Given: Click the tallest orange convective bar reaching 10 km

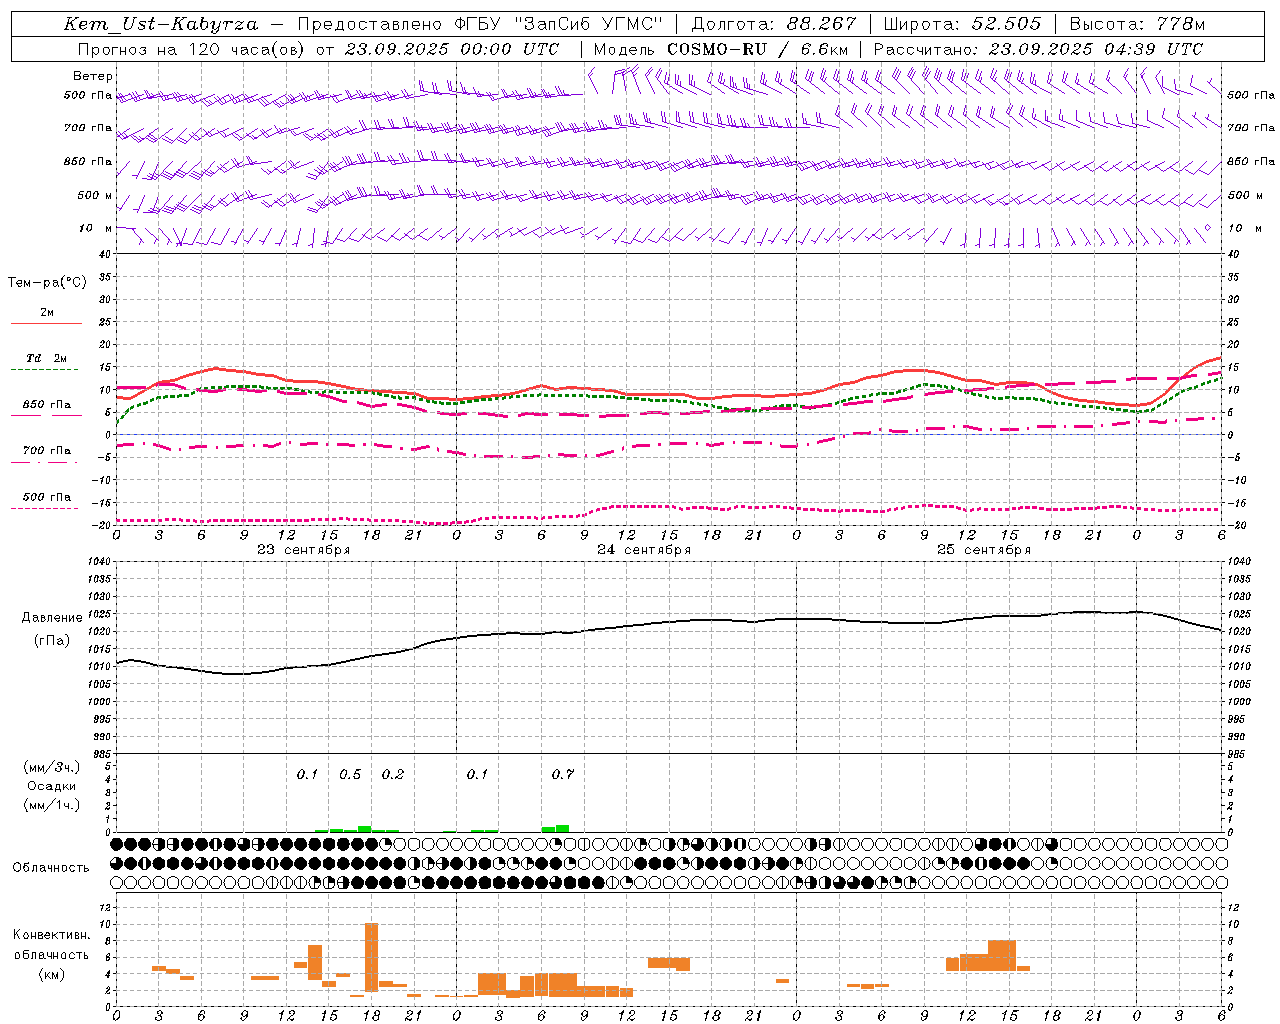Looking at the screenshot, I should pyautogui.click(x=371, y=957).
